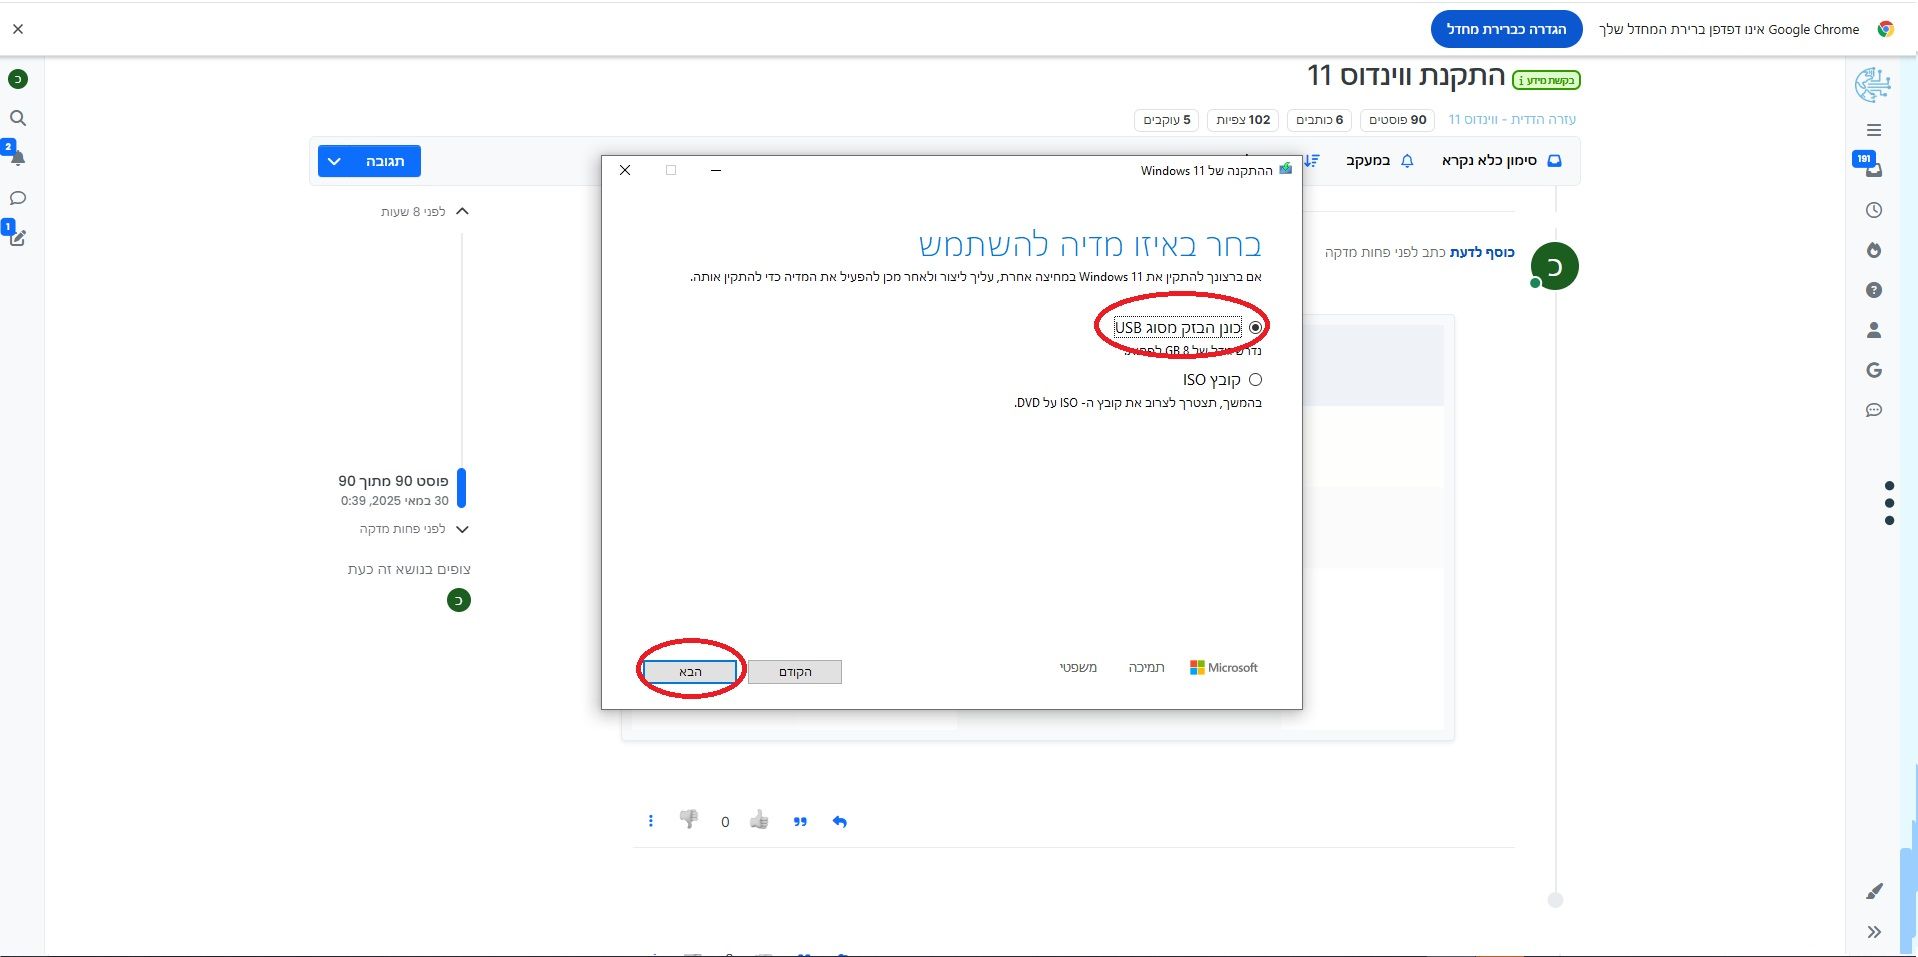Click the בקשת מידע tag badge
This screenshot has height=957, width=1918.
coord(1546,80)
